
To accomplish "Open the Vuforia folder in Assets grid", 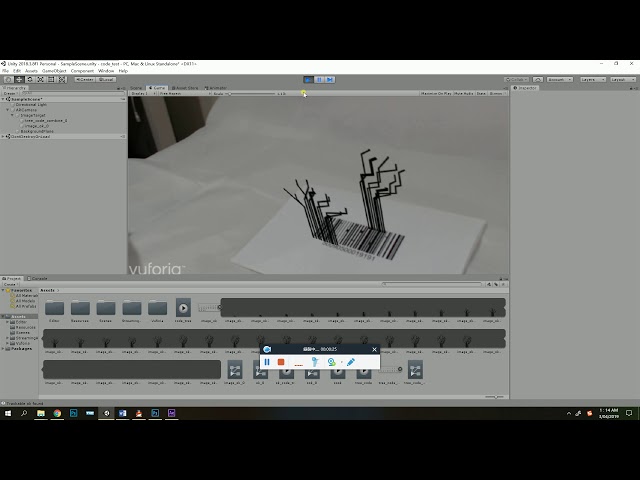I will pos(157,308).
